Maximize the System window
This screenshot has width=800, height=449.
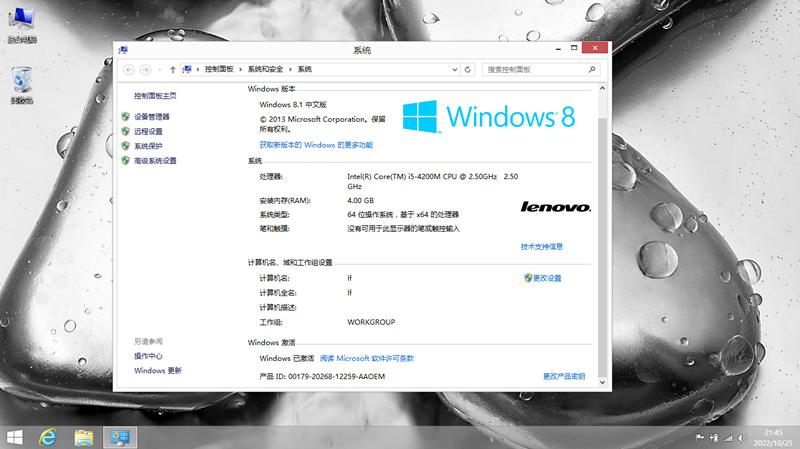(574, 48)
